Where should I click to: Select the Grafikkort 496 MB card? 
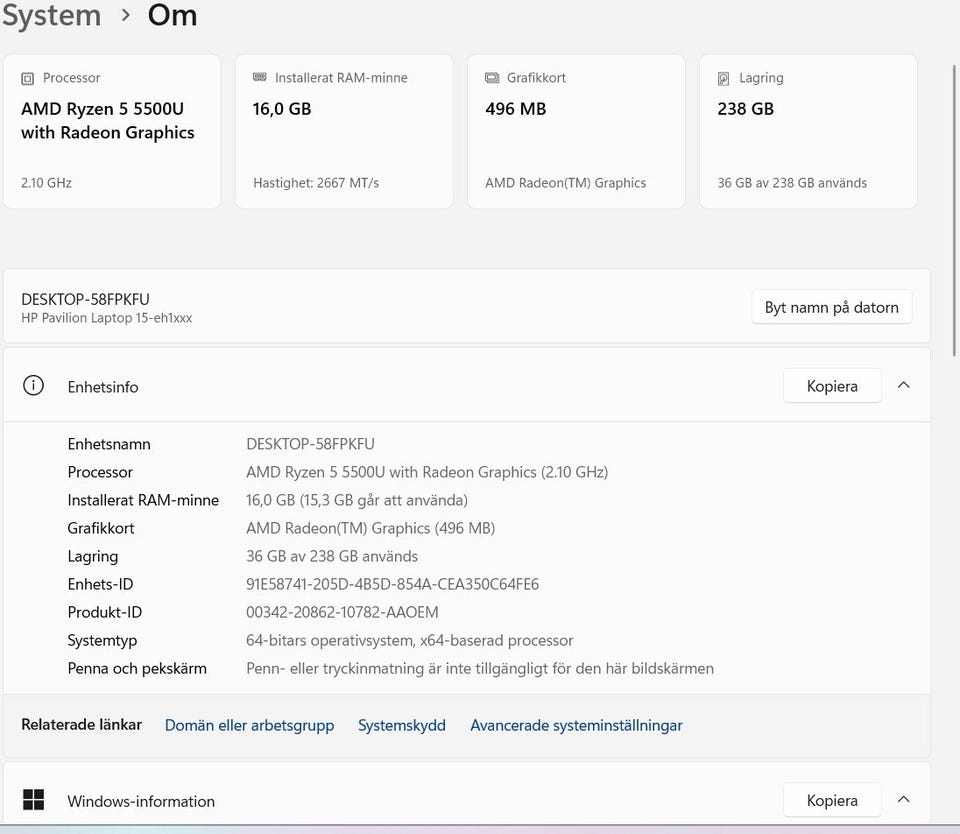[576, 131]
